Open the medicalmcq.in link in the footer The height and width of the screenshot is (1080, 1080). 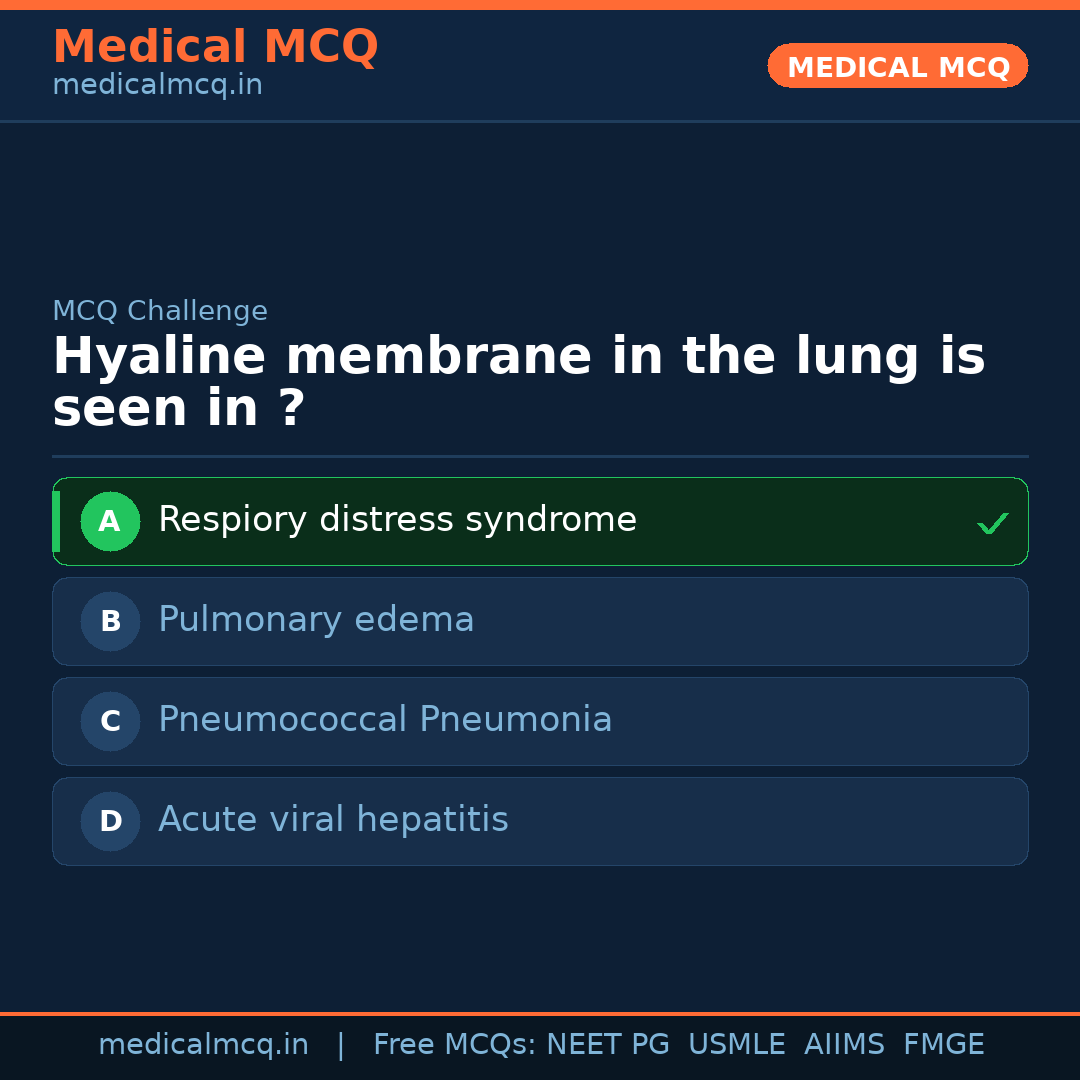(x=203, y=1045)
